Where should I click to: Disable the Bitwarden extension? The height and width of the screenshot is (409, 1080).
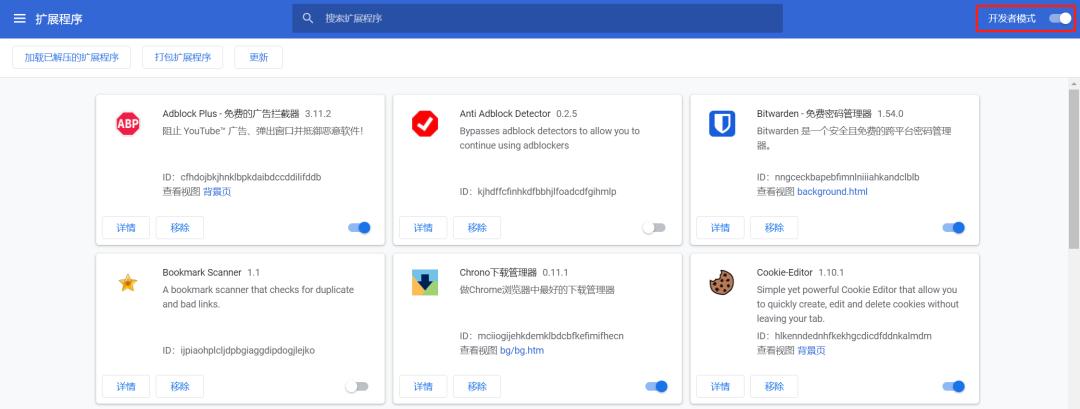954,228
